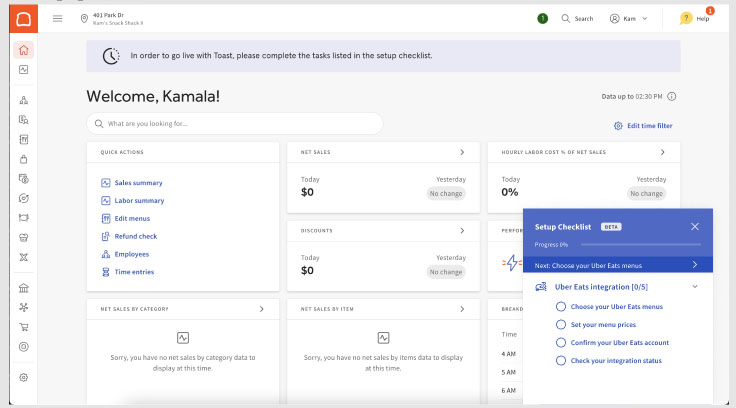Close the Setup Checklist panel
The image size is (736, 408).
695,226
